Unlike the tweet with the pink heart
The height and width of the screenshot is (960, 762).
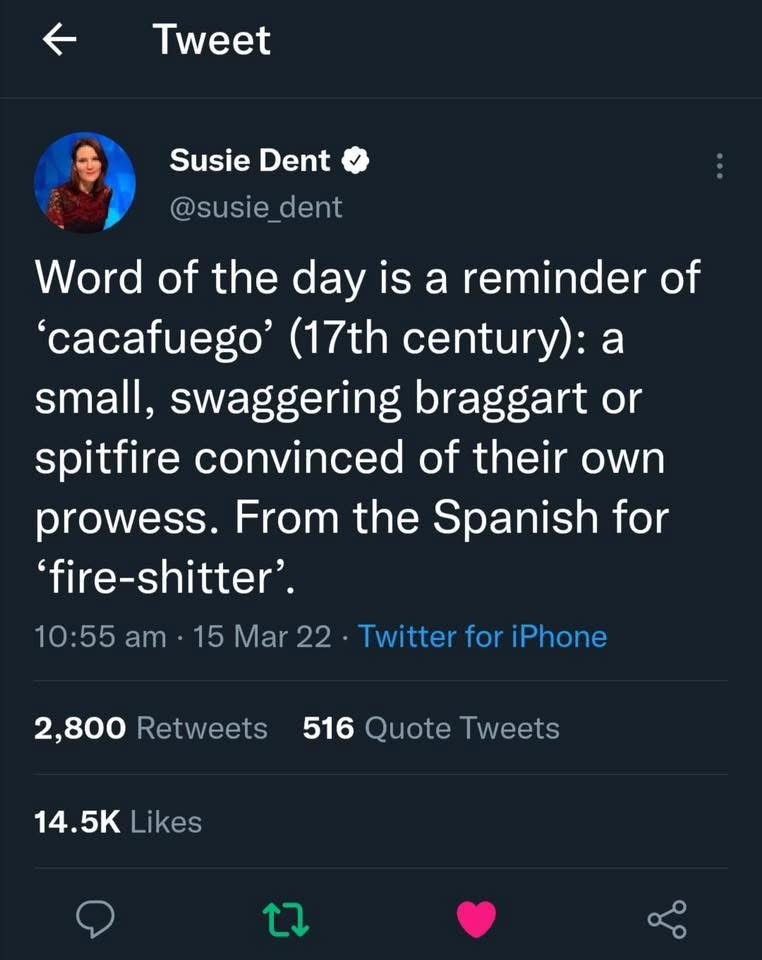pyautogui.click(x=475, y=919)
